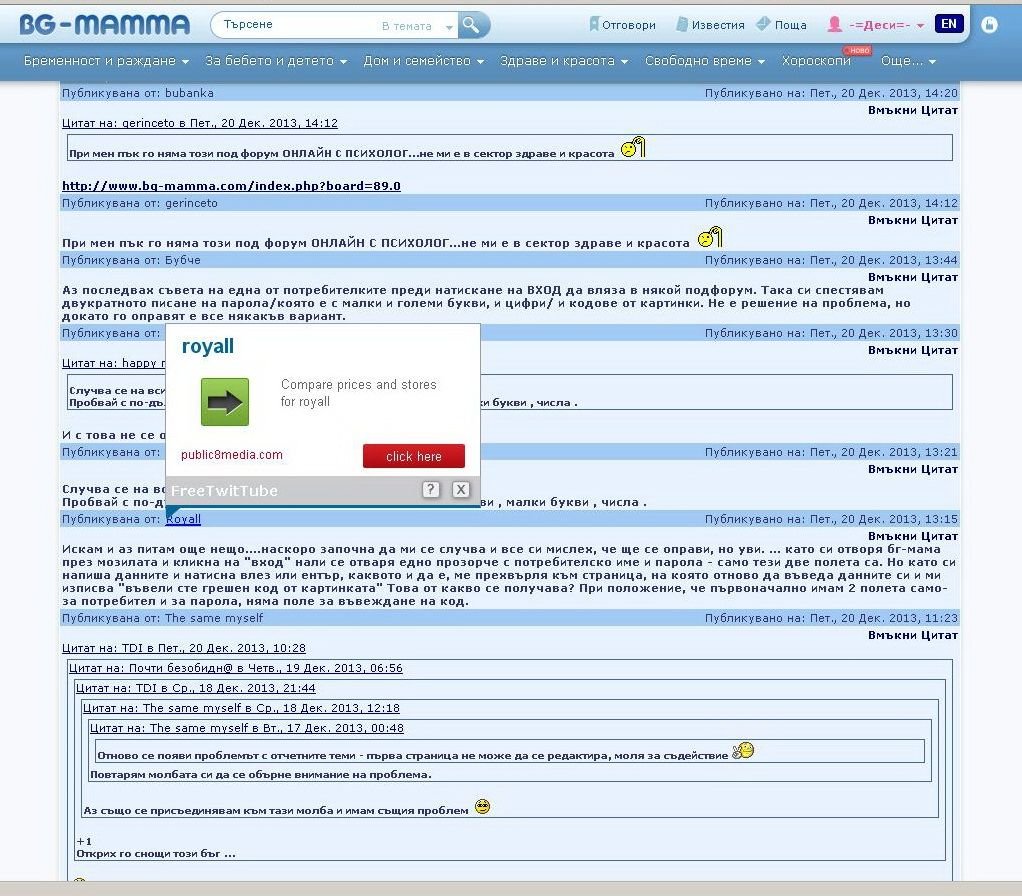This screenshot has height=896, width=1022.
Task: Click the red 'click here' ad button
Action: tap(413, 456)
